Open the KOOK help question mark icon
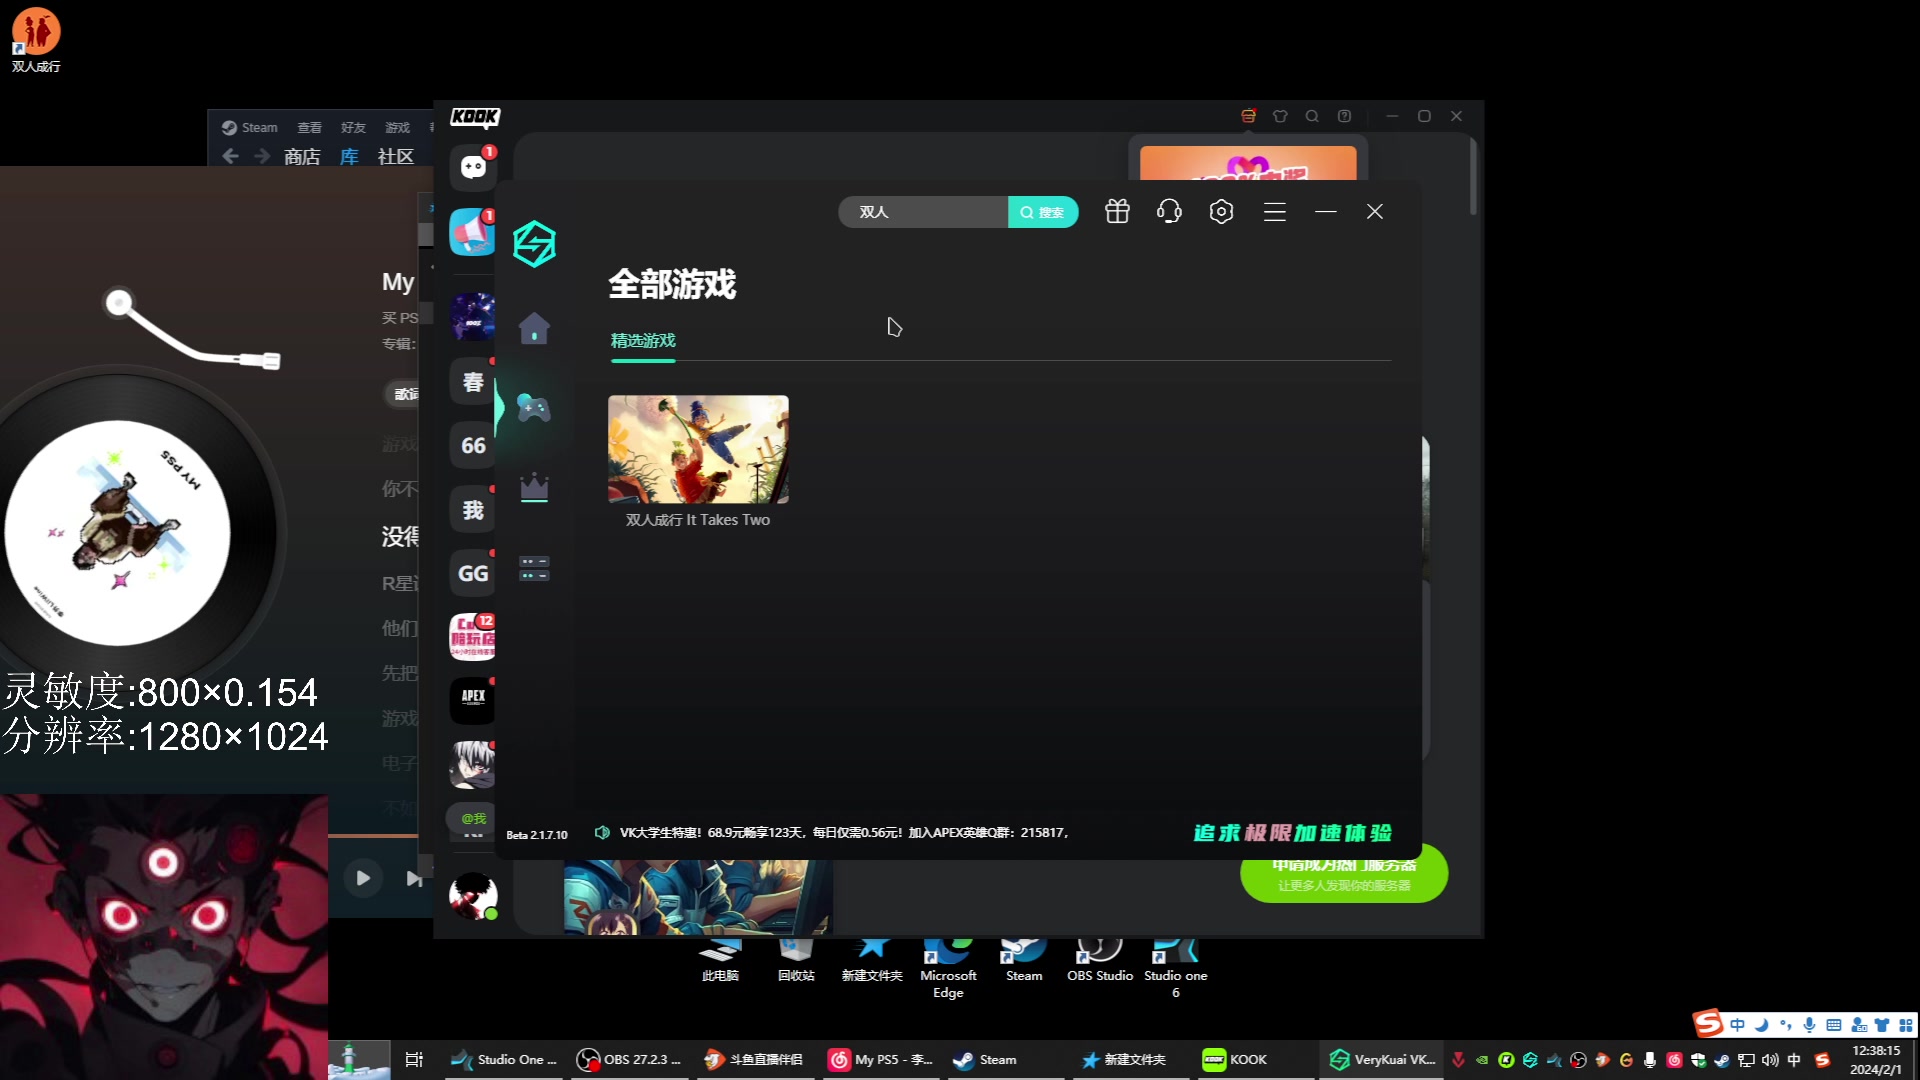 [x=1344, y=116]
